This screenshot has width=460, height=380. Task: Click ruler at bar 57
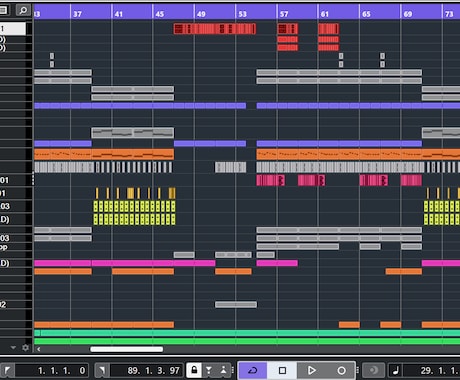tap(284, 14)
